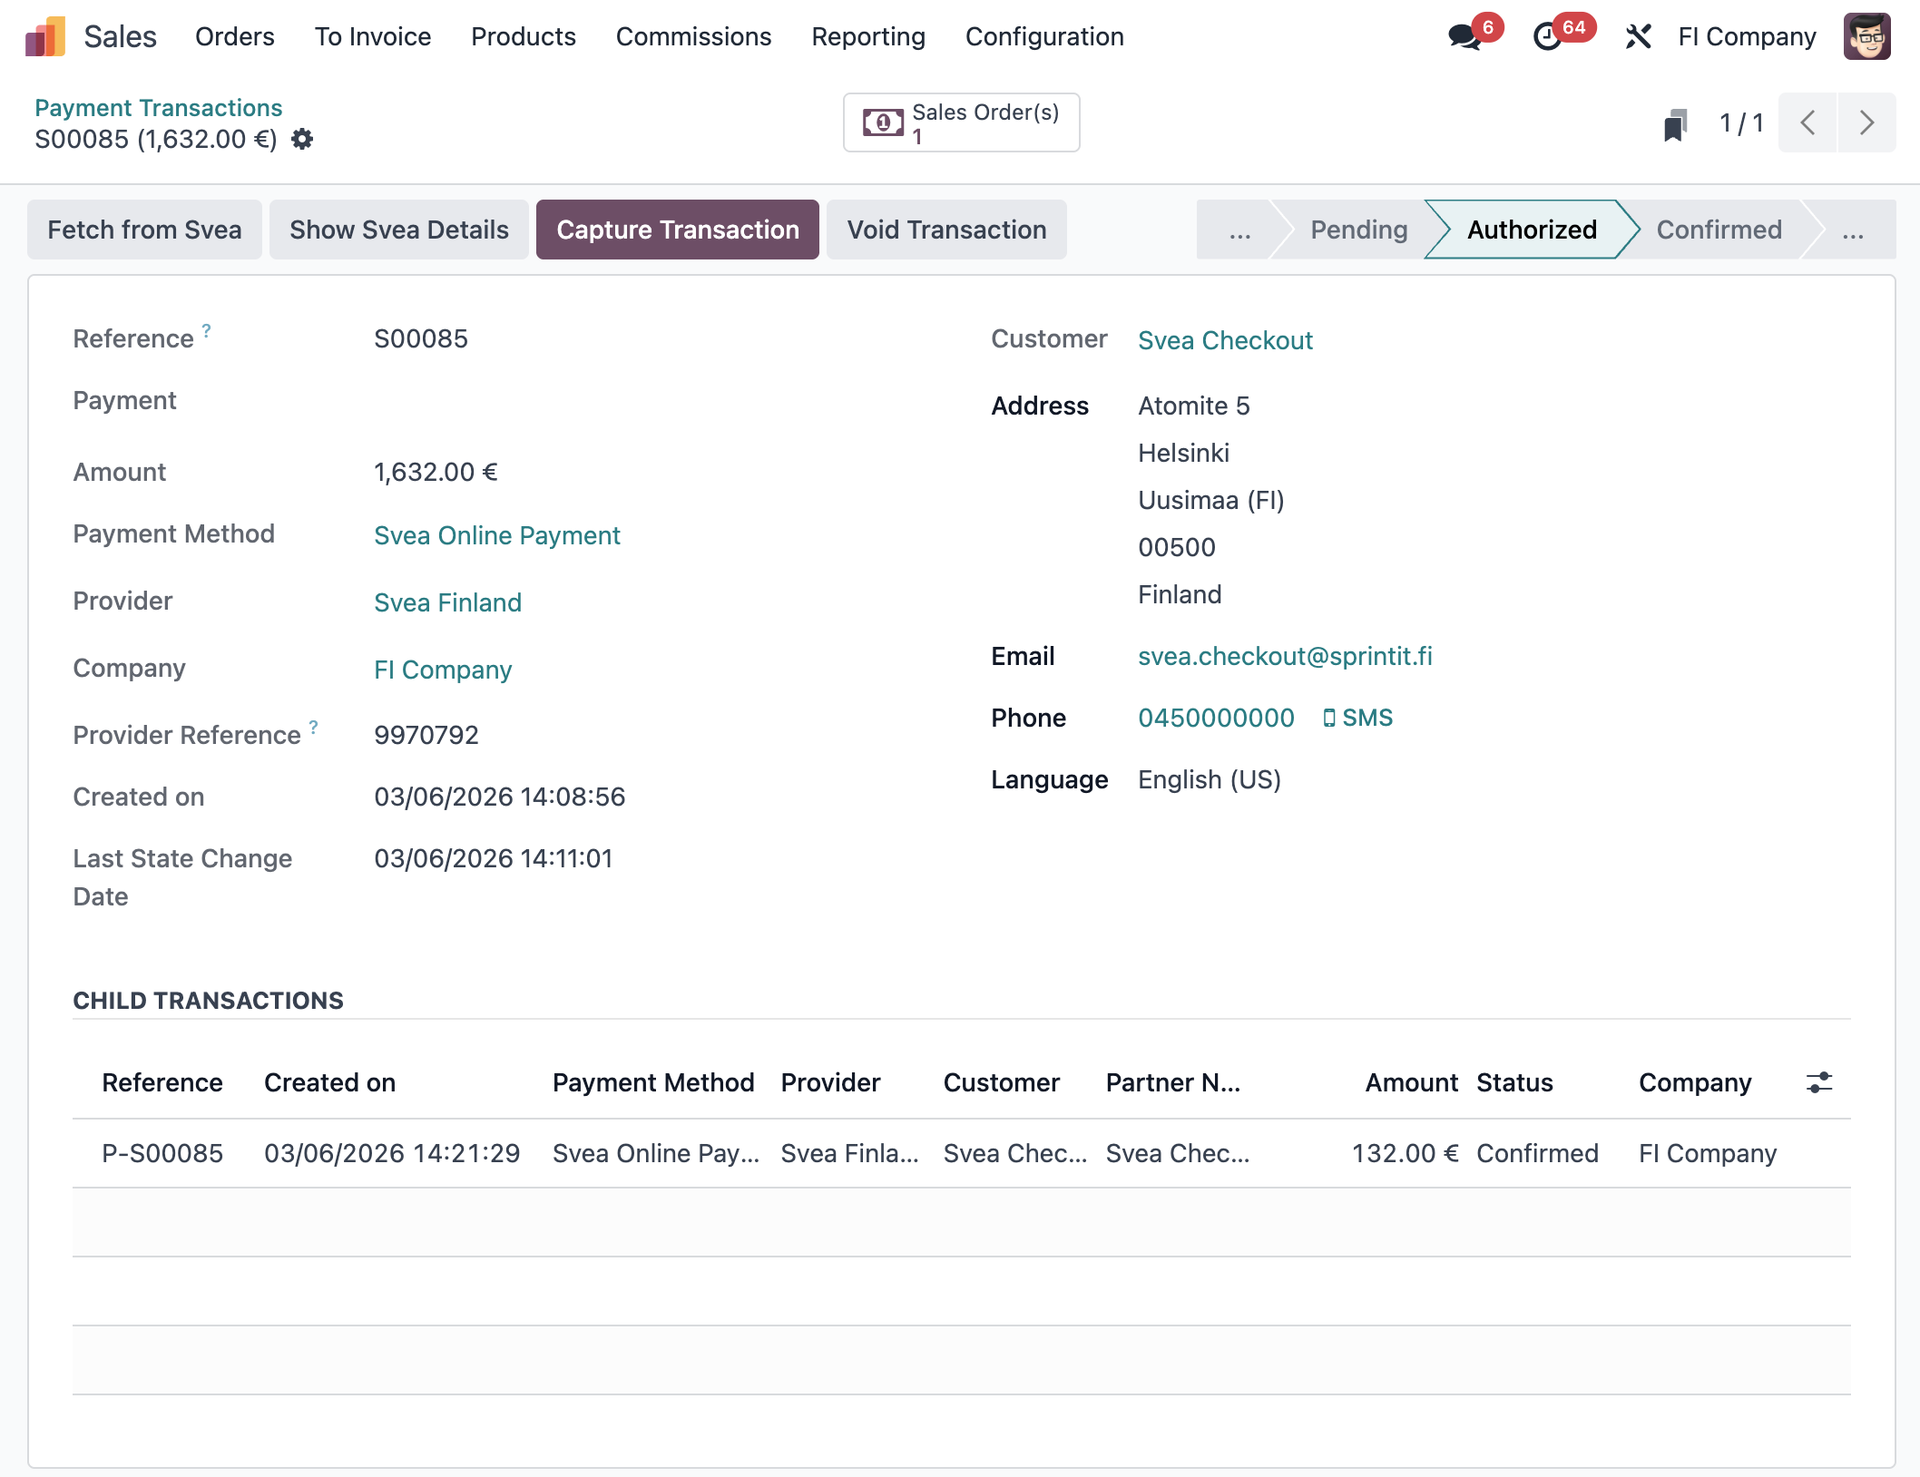Select the Confirmed status stage

(1719, 230)
